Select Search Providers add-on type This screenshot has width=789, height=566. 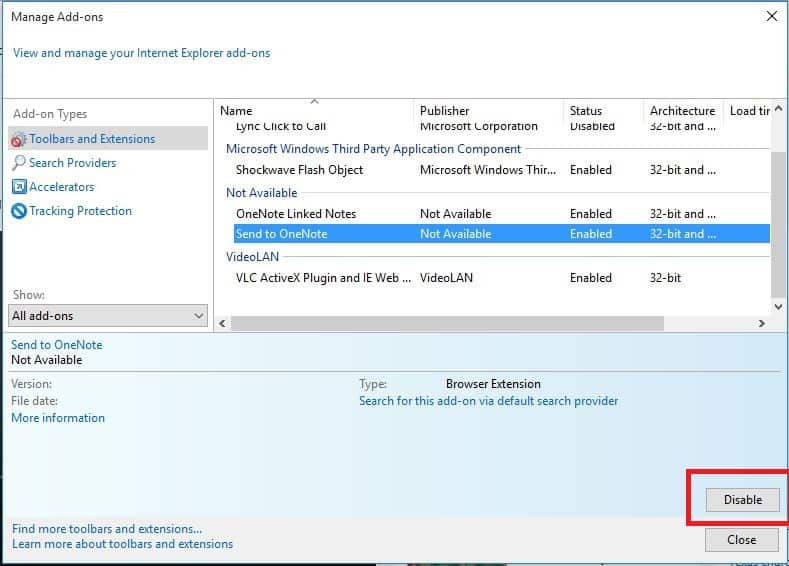[x=72, y=163]
